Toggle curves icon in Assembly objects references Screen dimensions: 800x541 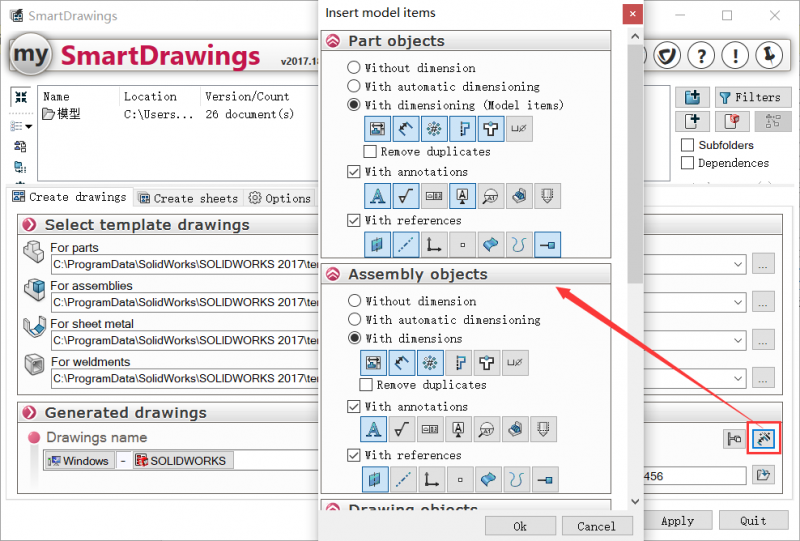[516, 479]
